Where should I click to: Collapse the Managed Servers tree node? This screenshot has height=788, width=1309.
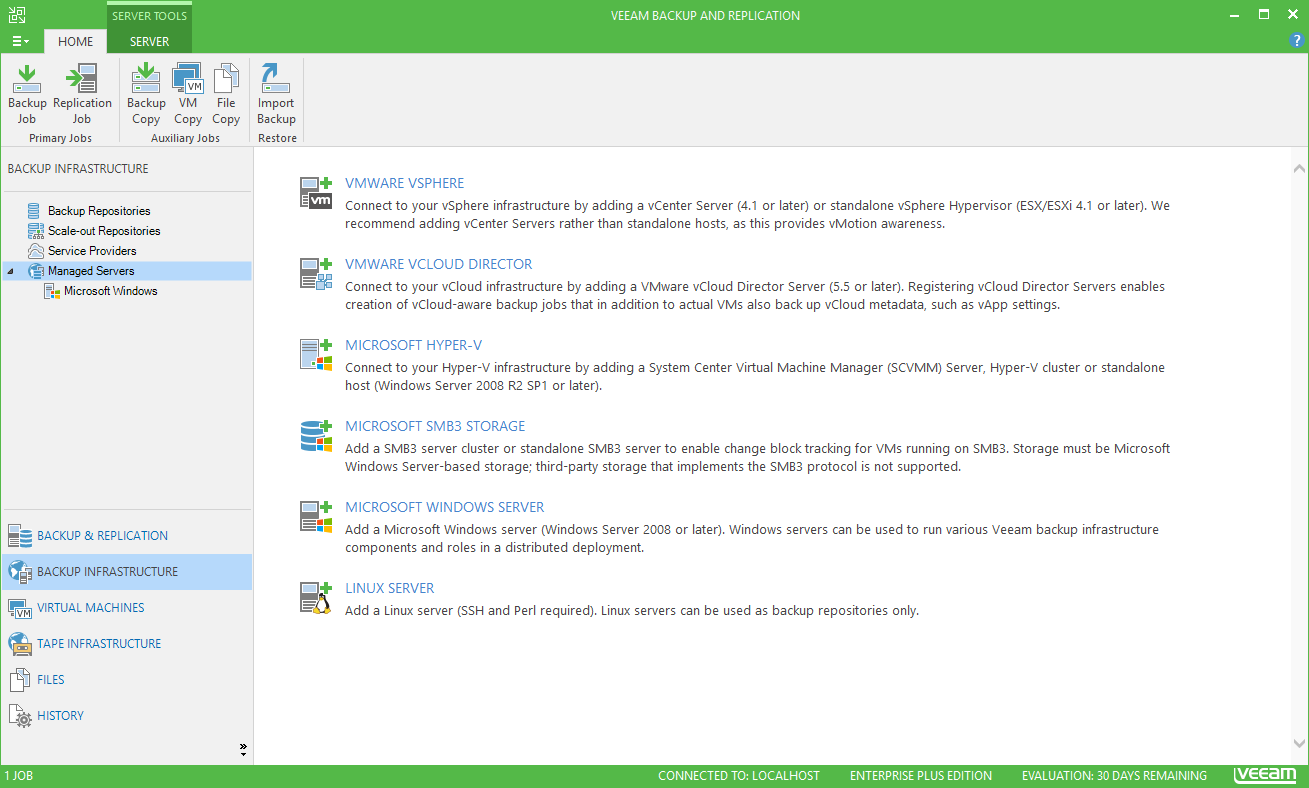coord(10,271)
